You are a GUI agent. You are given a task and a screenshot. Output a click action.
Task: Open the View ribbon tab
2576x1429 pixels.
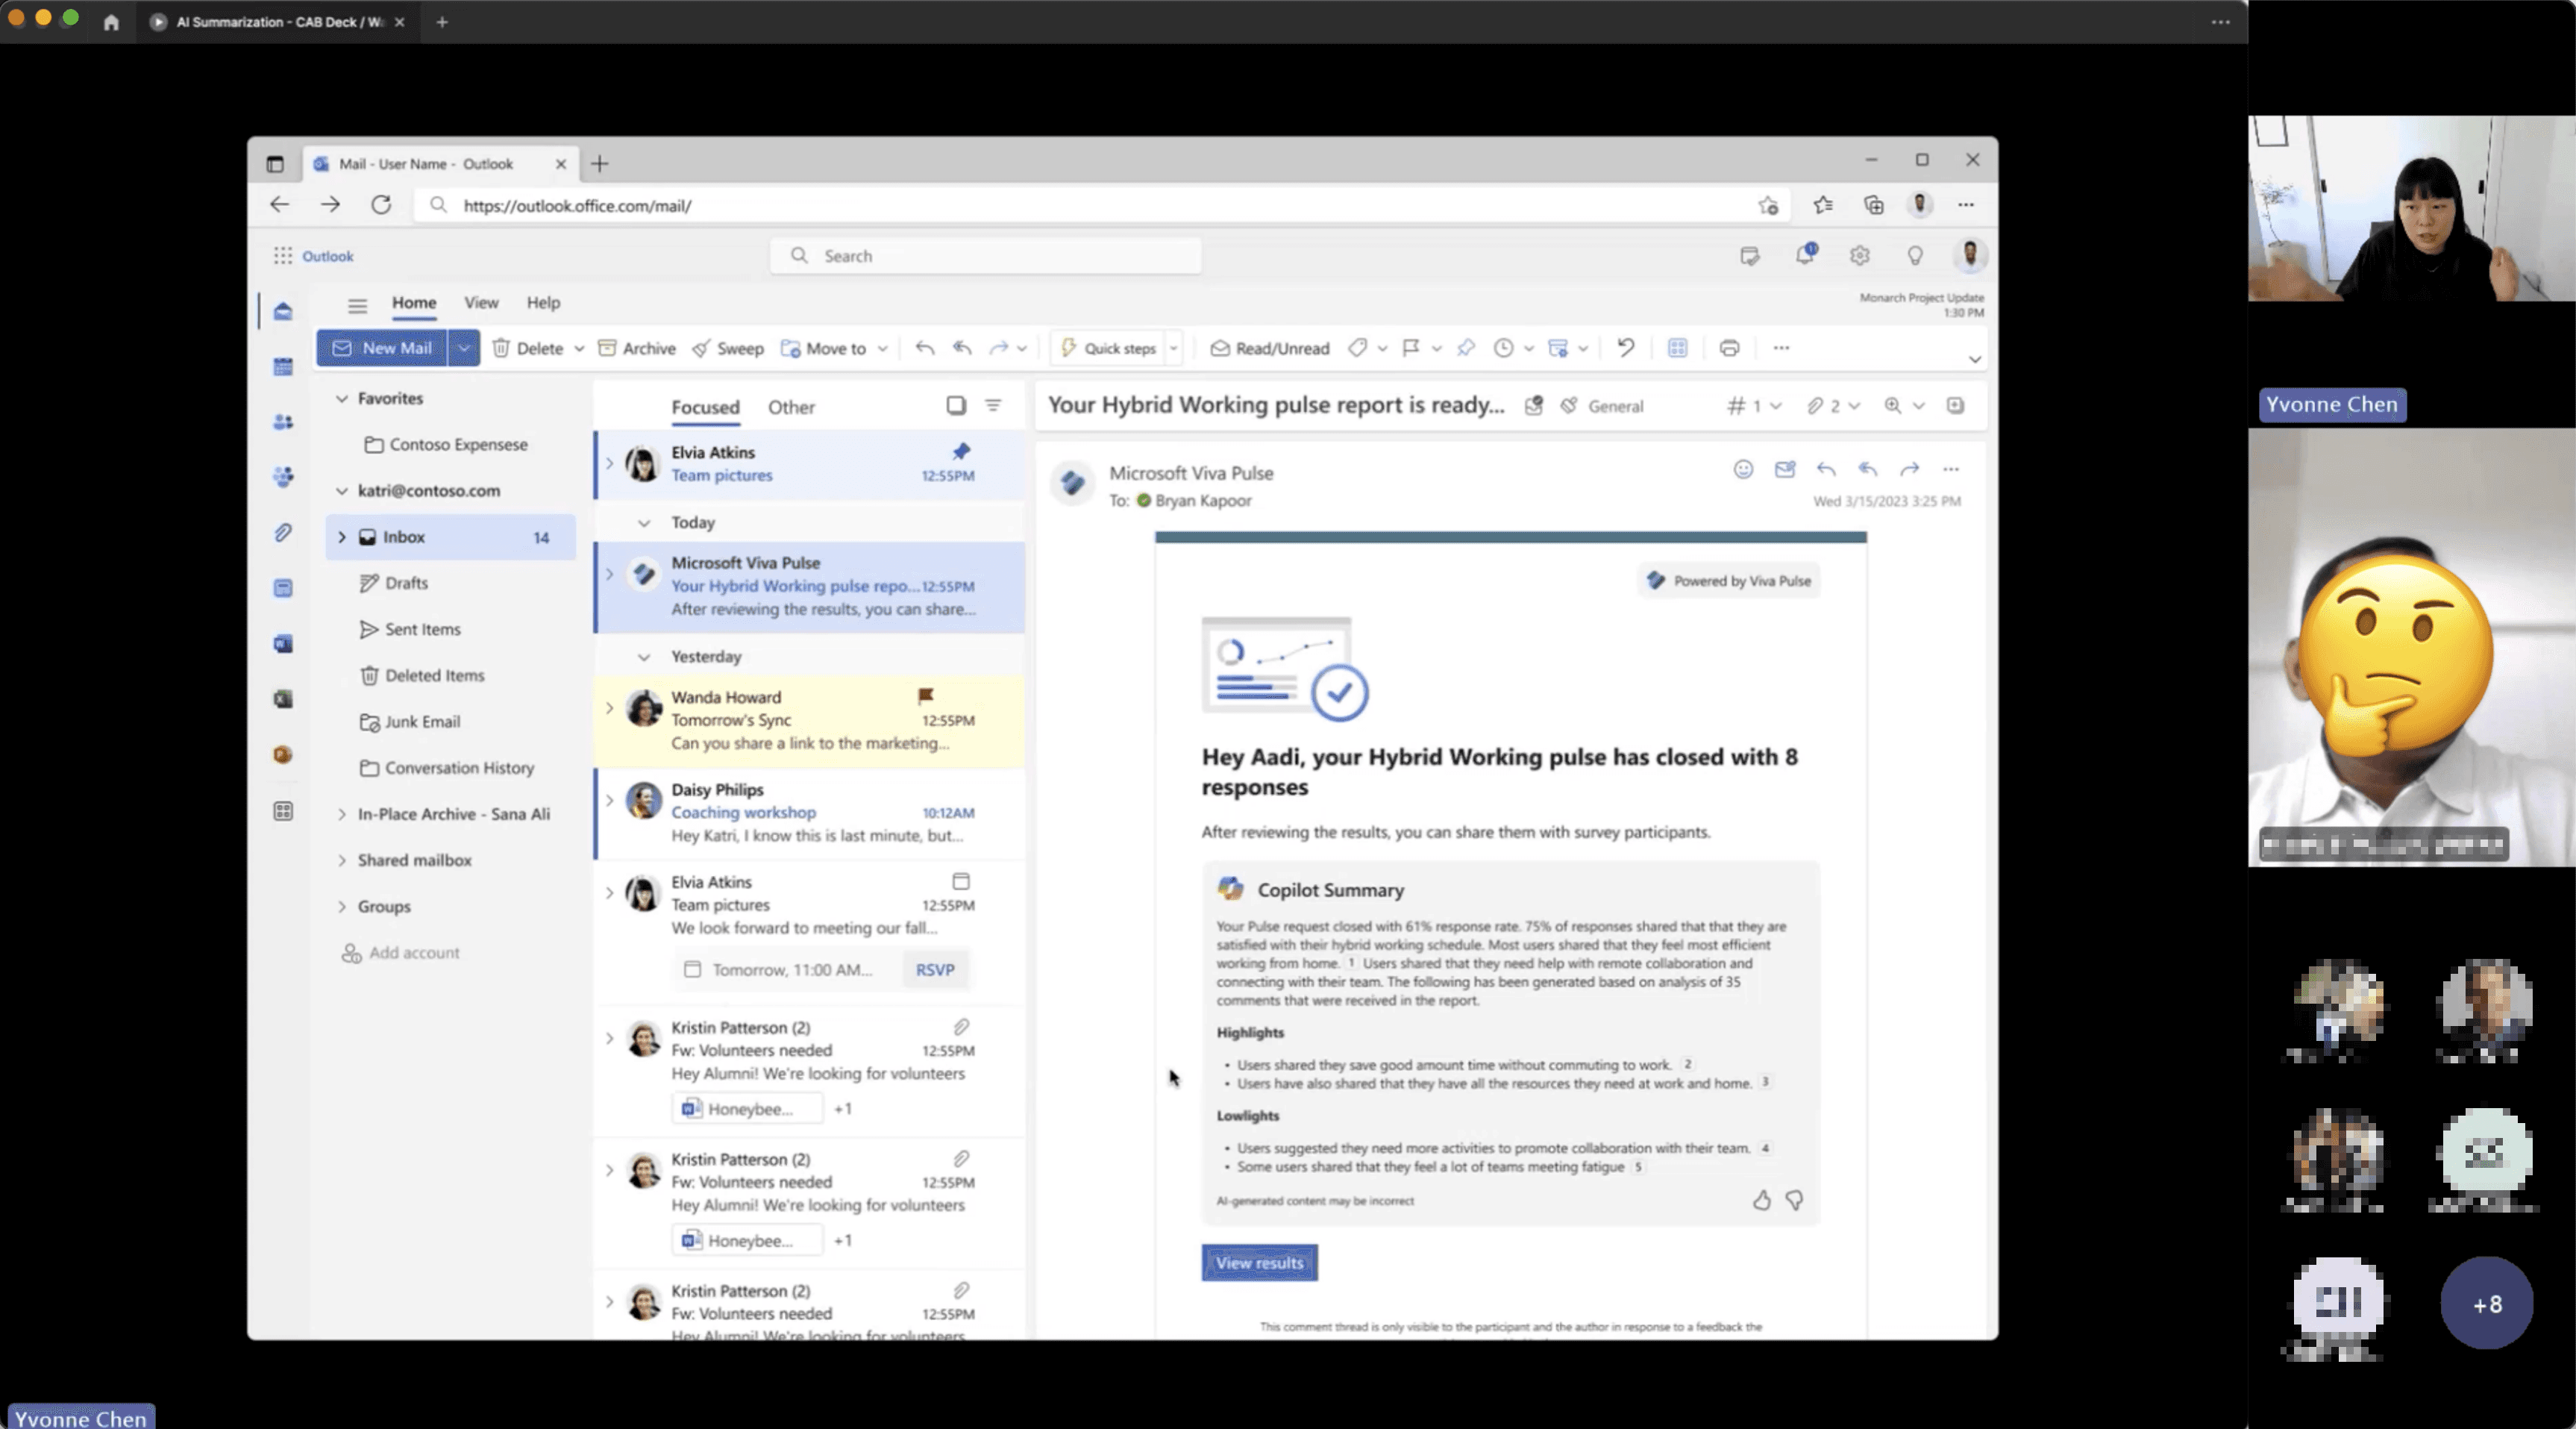pyautogui.click(x=481, y=302)
